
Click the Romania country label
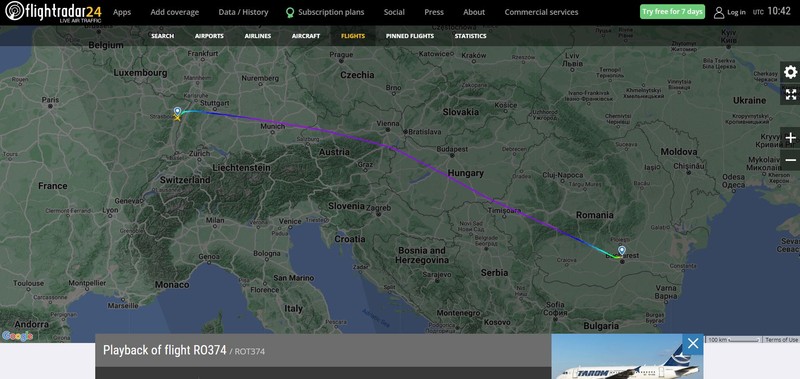coord(594,215)
